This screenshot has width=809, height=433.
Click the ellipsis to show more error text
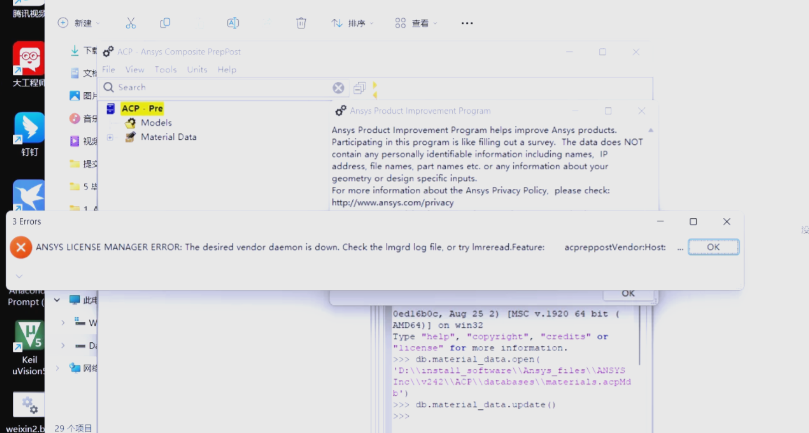pos(680,248)
